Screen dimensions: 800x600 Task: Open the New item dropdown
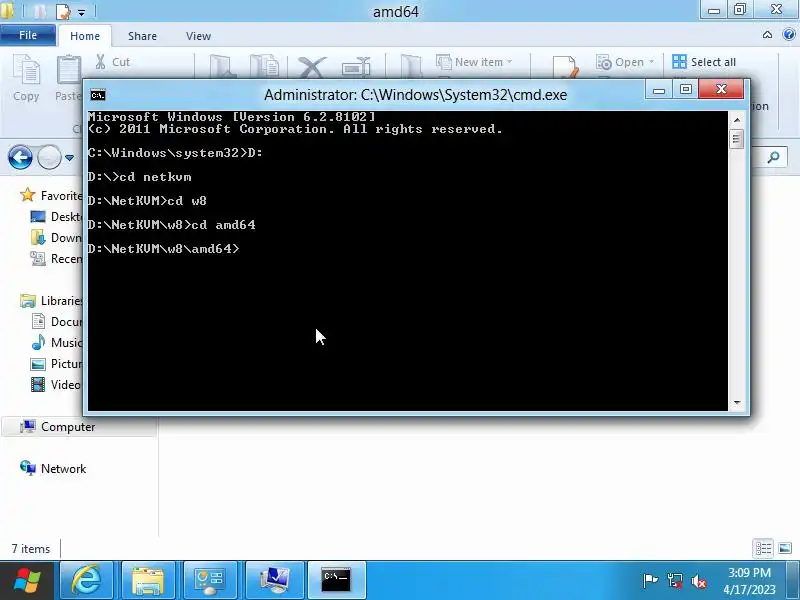474,62
